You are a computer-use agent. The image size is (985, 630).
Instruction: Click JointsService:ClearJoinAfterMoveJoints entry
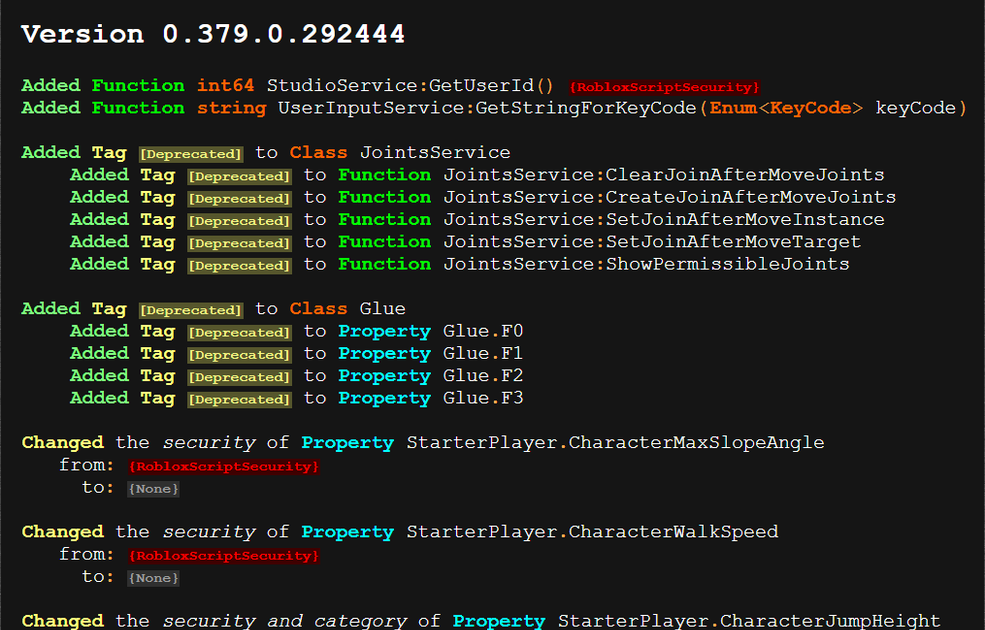coord(663,175)
